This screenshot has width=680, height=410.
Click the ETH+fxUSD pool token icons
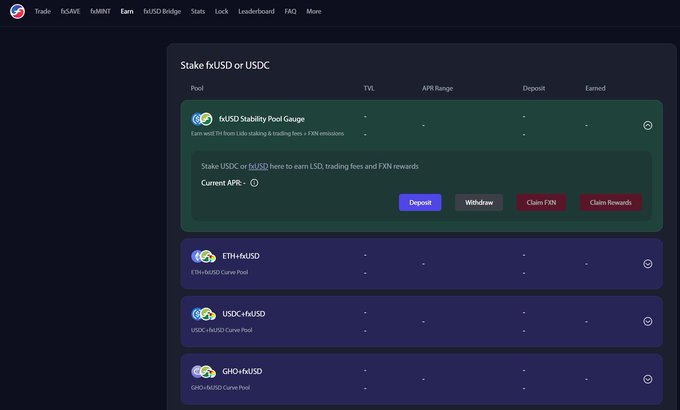203,256
